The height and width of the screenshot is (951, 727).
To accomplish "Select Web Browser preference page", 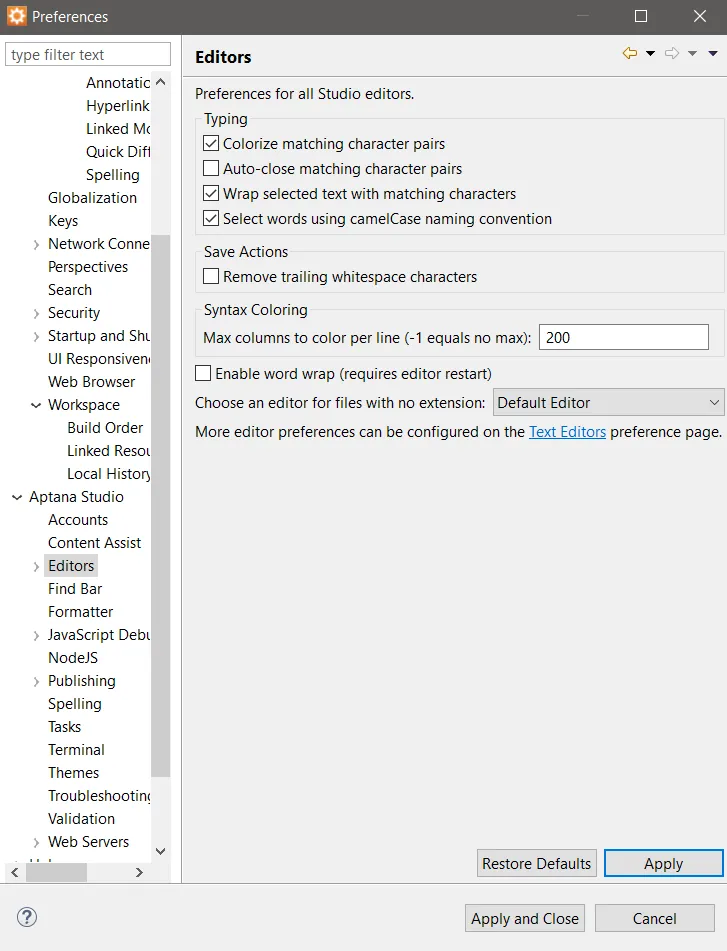I will click(x=92, y=381).
